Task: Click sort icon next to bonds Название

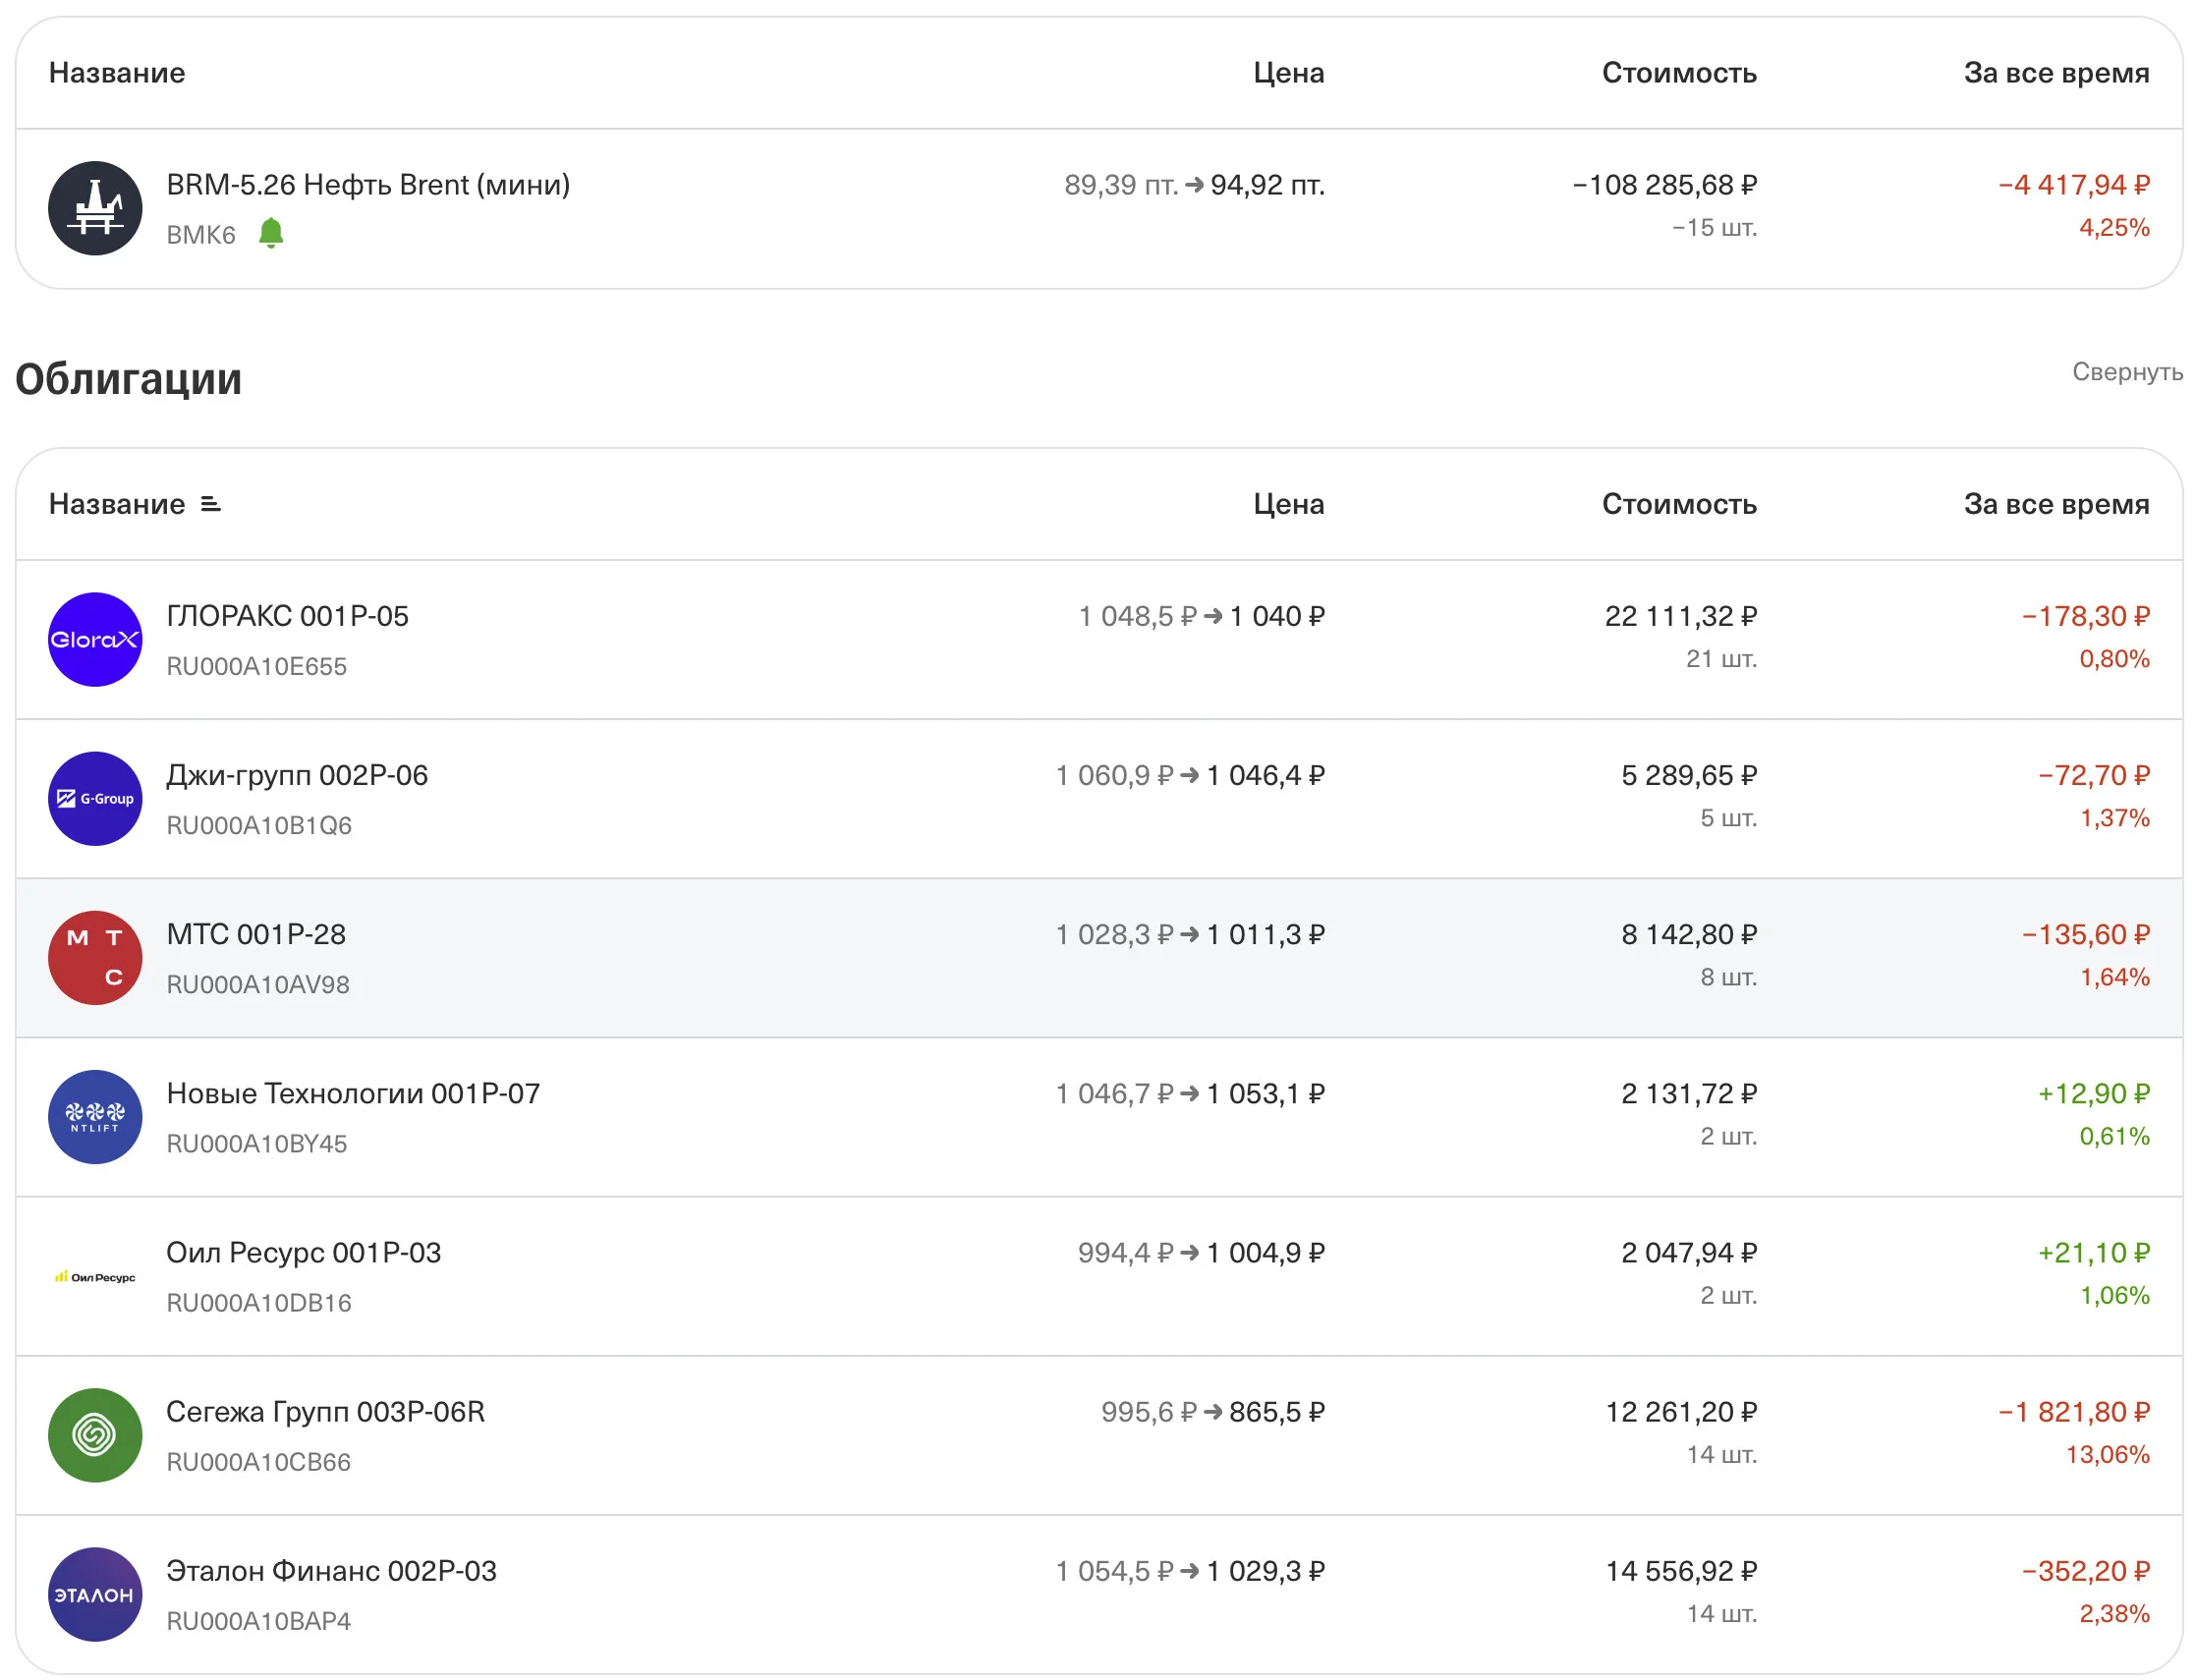Action: (210, 504)
